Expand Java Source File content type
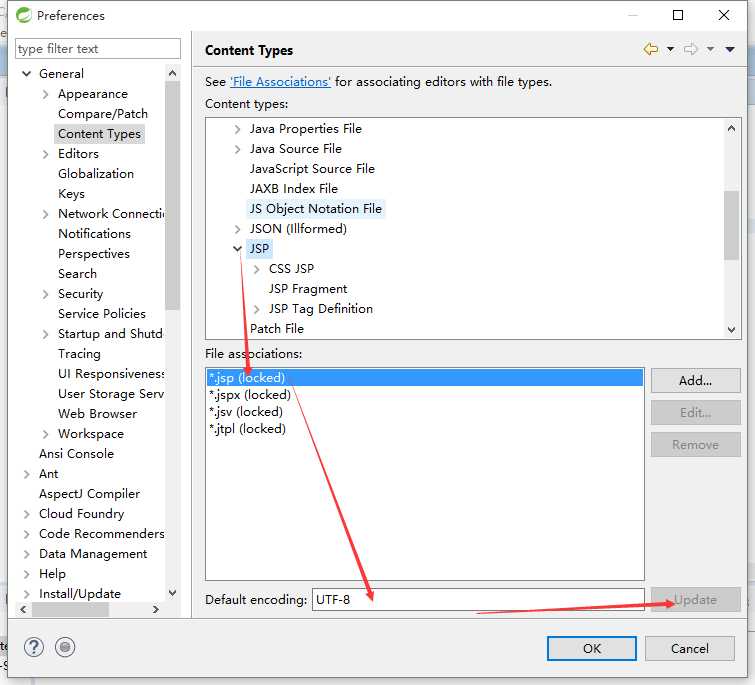This screenshot has height=685, width=755. tap(237, 149)
